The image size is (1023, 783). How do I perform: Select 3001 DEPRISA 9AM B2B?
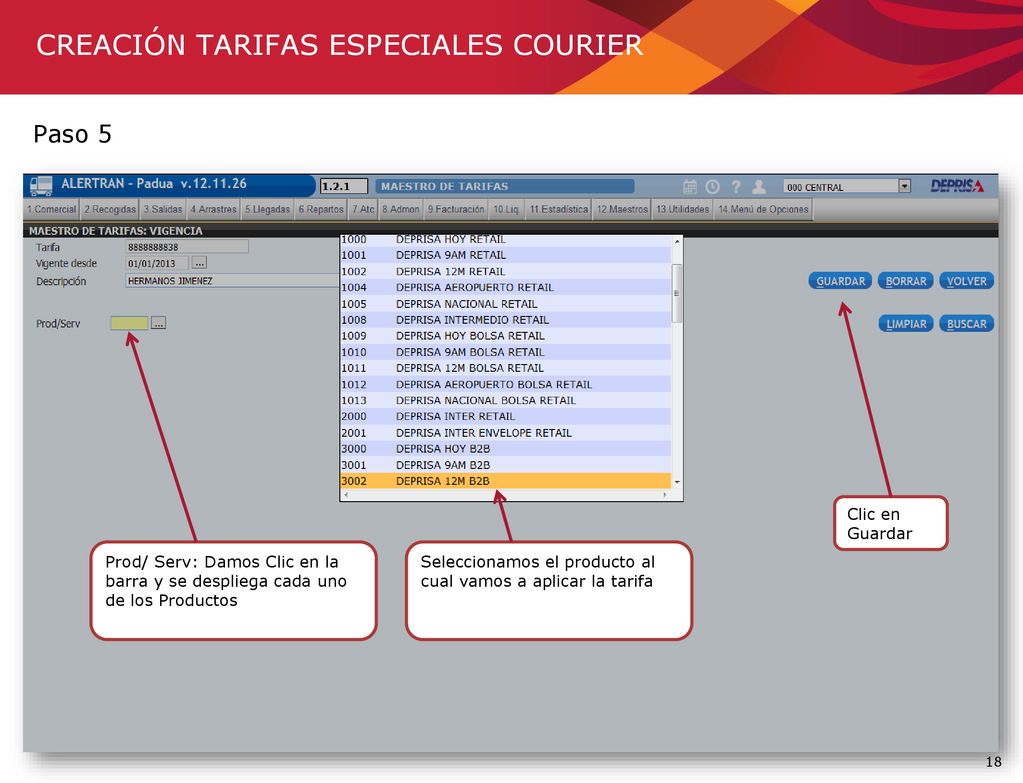[506, 465]
